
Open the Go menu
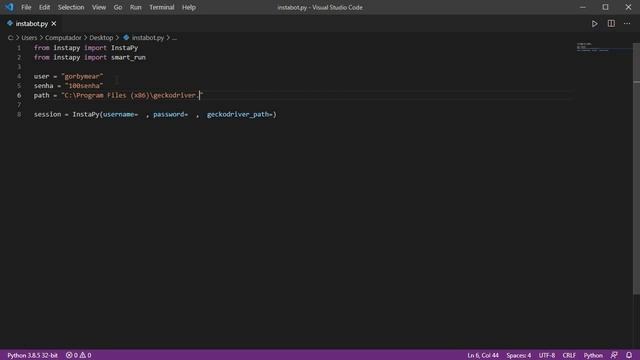(118, 7)
